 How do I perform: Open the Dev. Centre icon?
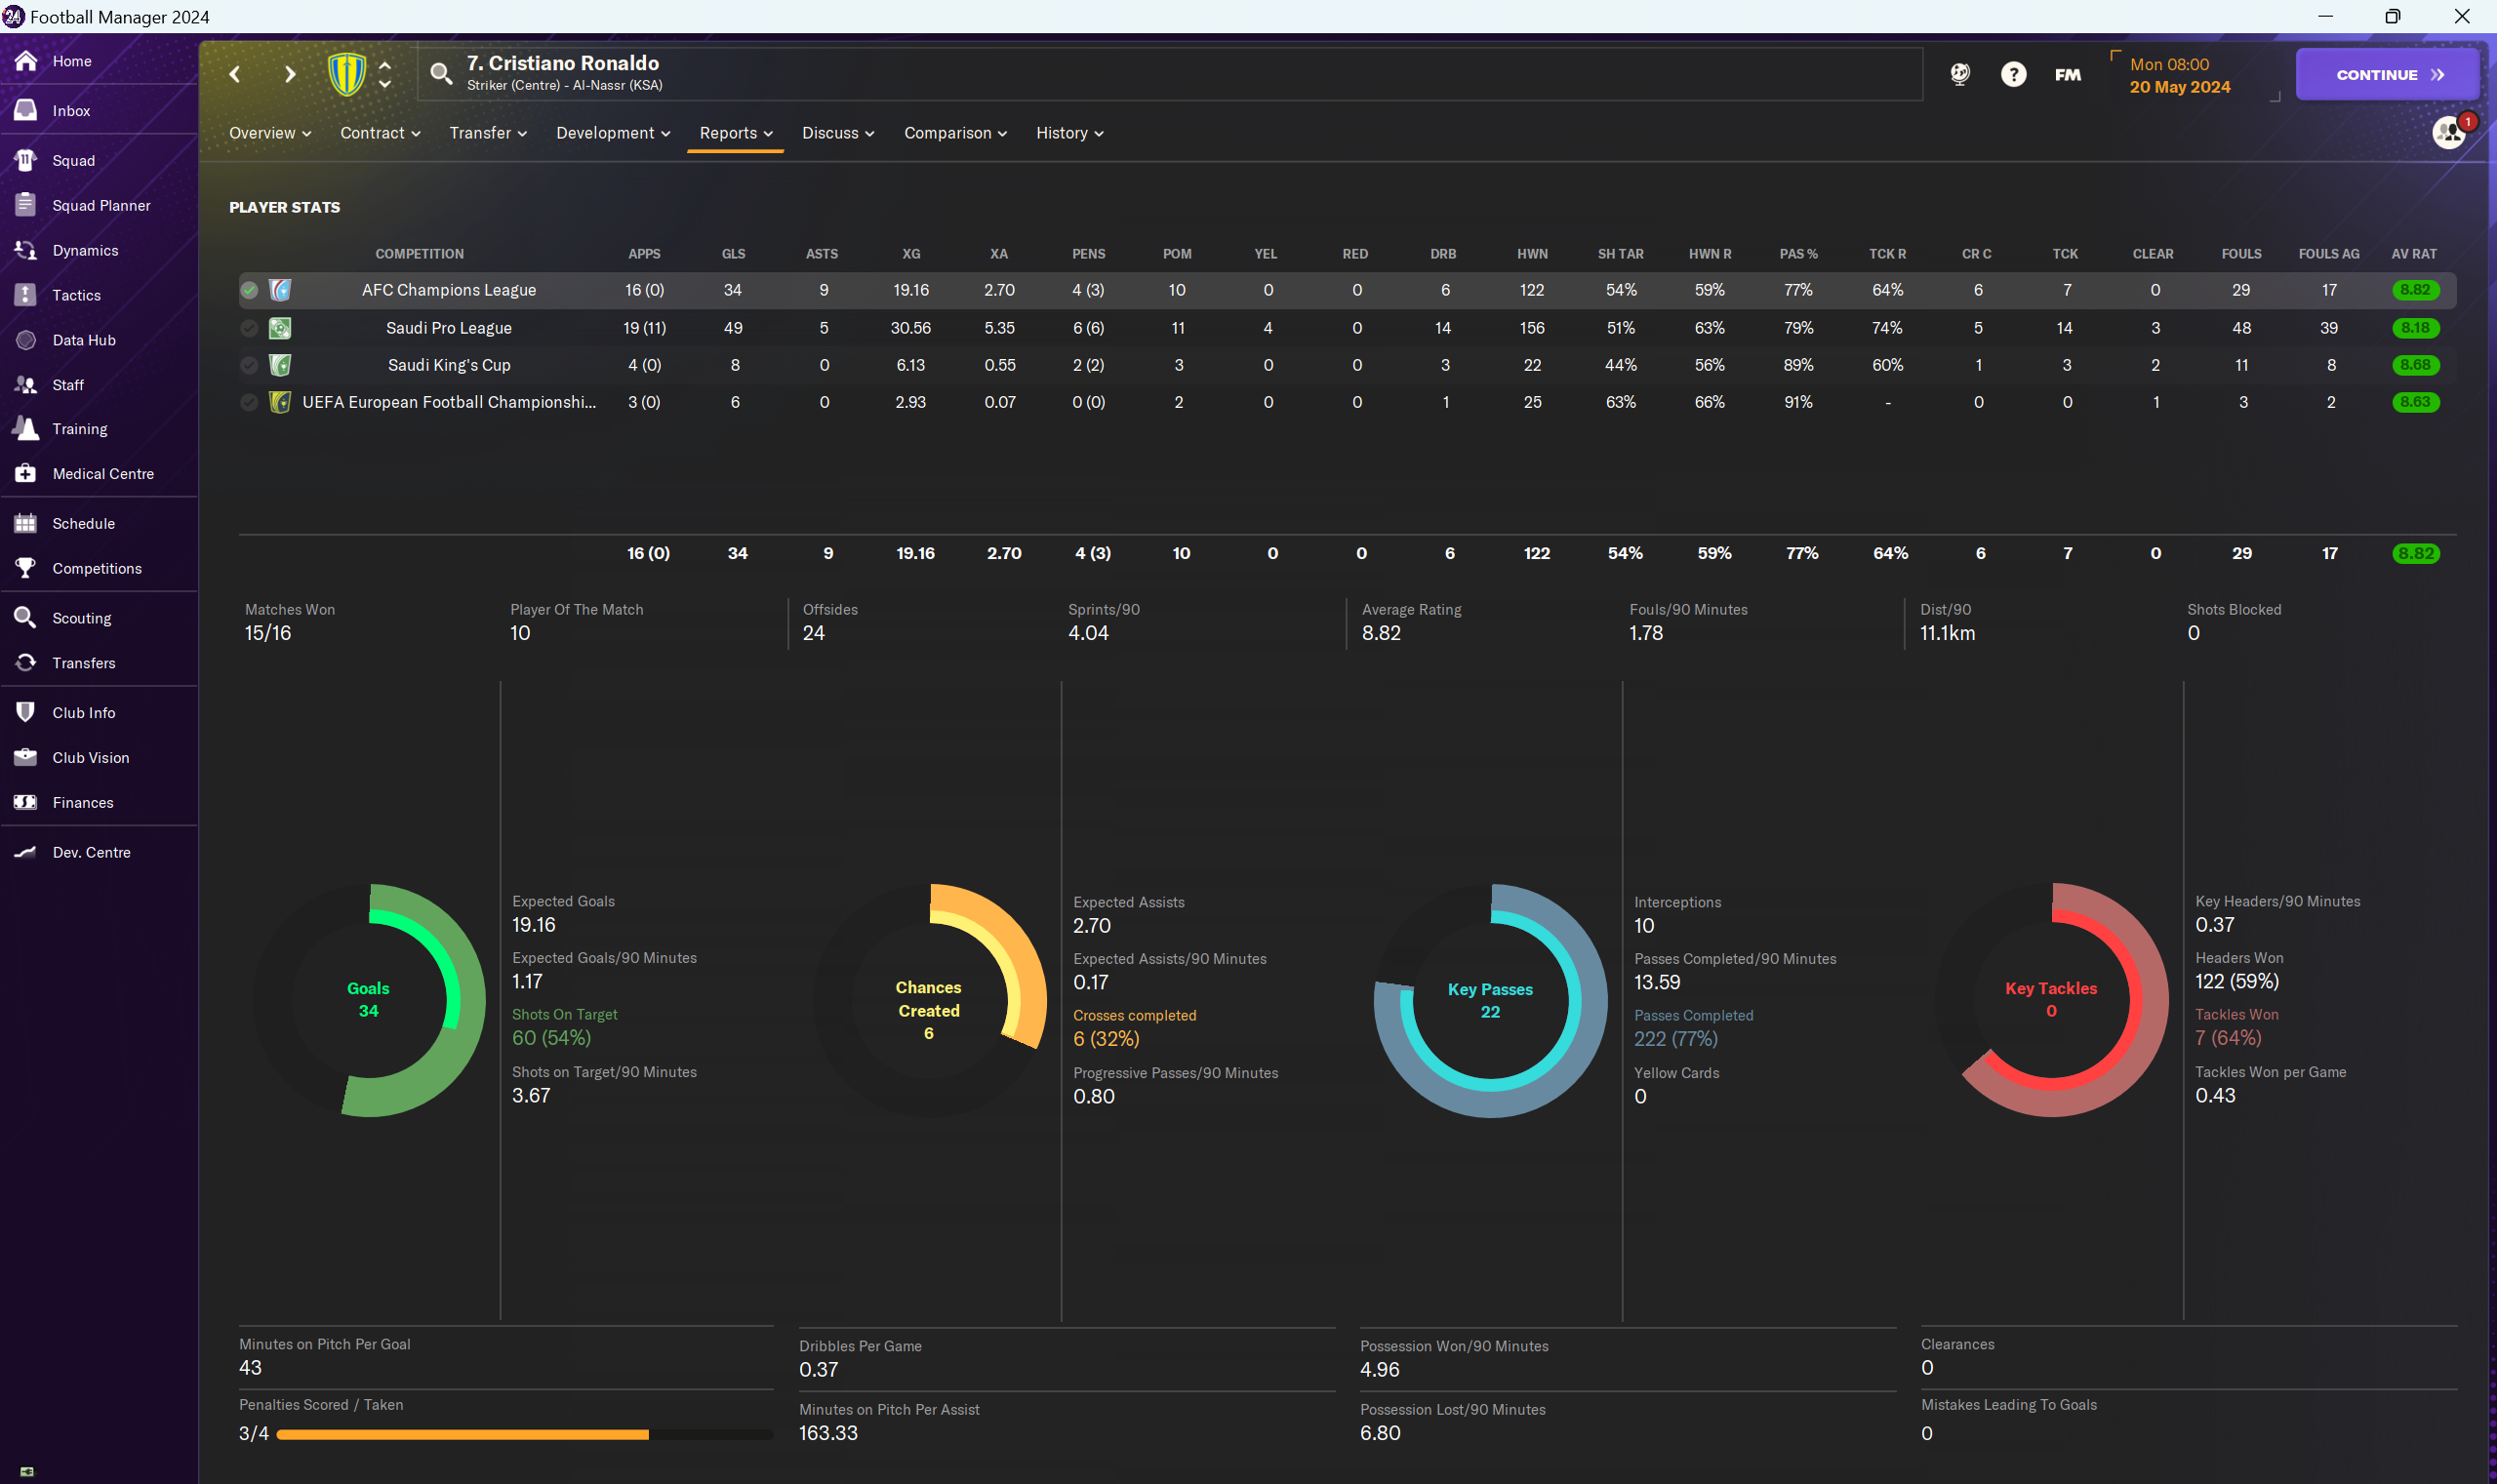click(26, 852)
